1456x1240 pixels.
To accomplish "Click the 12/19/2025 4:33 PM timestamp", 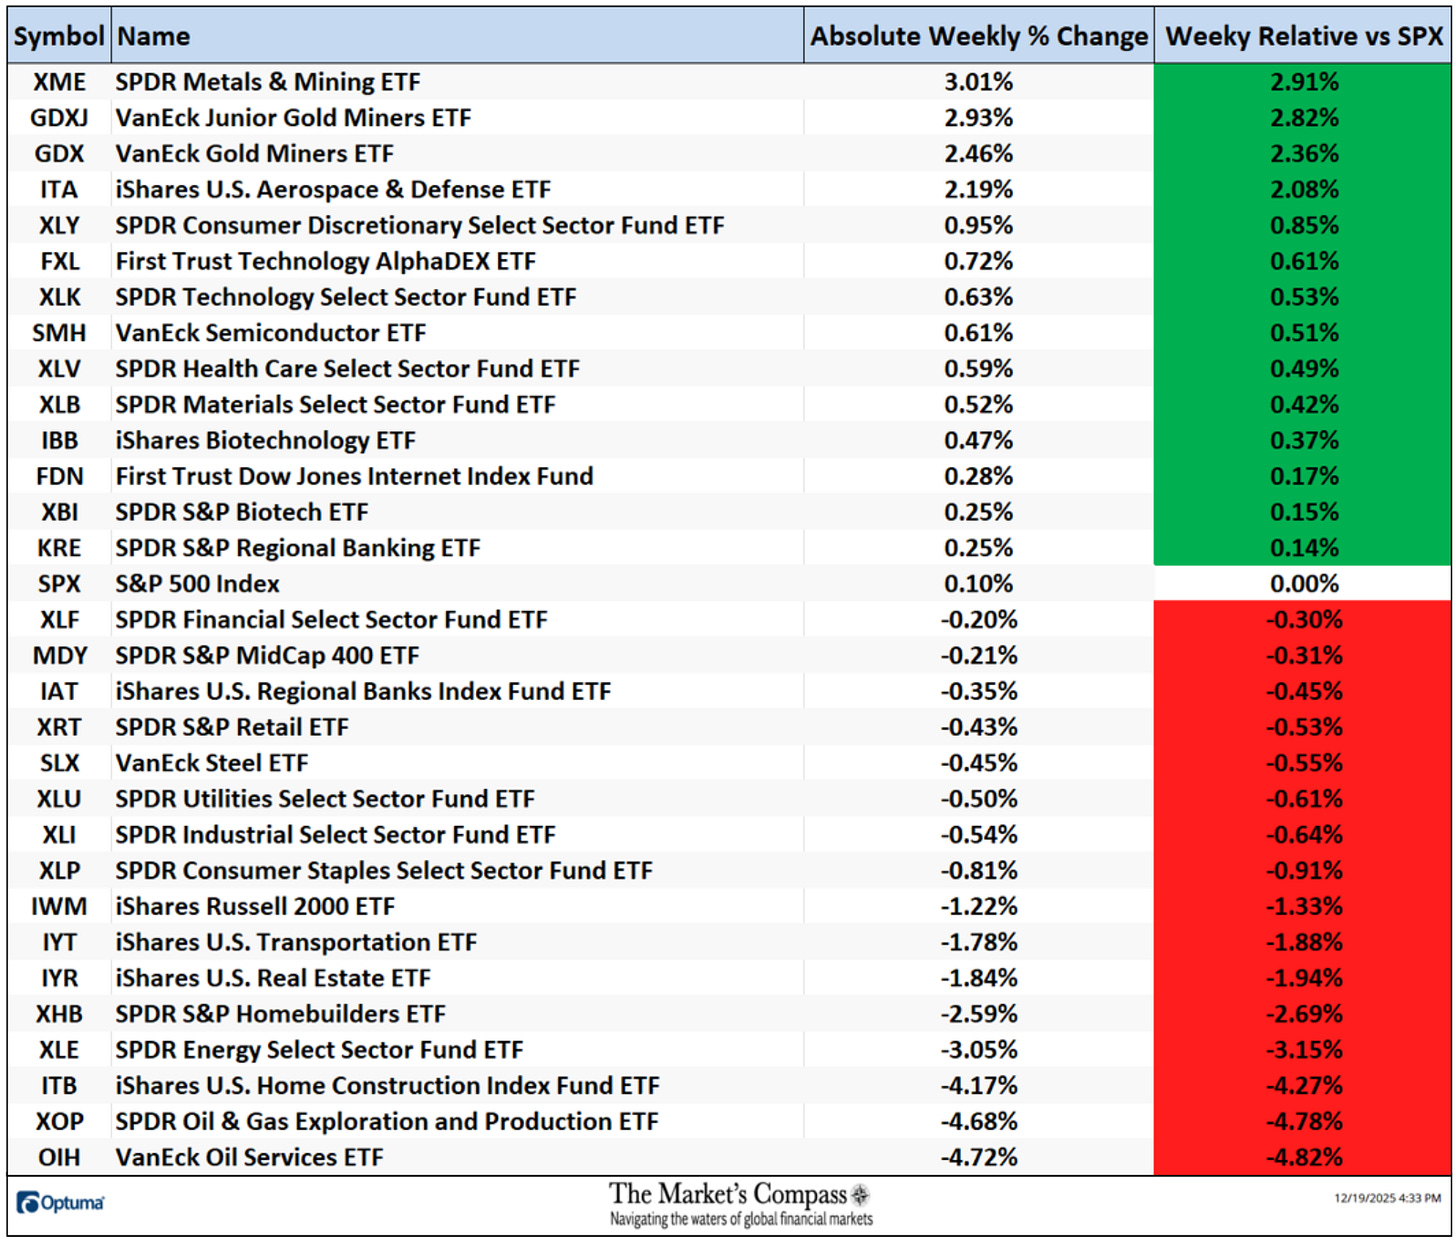I will pyautogui.click(x=1387, y=1198).
